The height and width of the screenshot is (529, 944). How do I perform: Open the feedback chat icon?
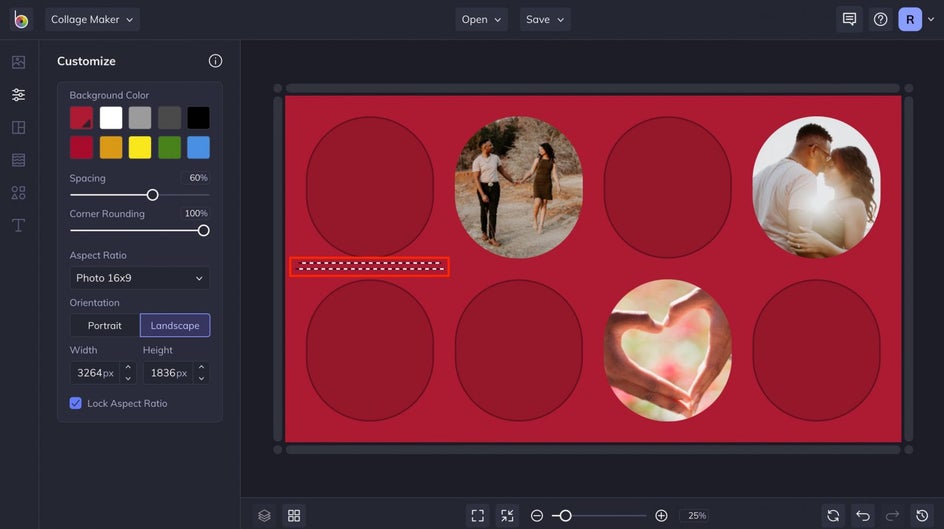click(849, 19)
